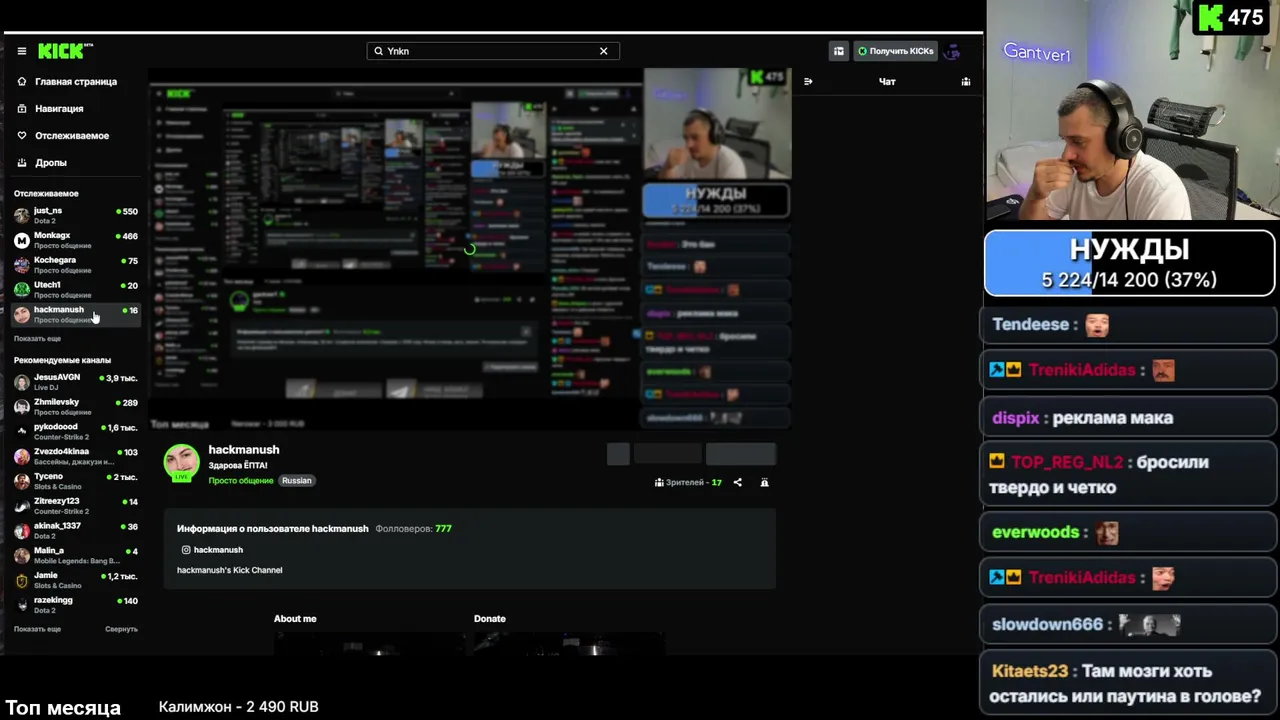Open hackmanush channel in sidebar
Image resolution: width=1280 pixels, height=720 pixels.
click(x=76, y=314)
